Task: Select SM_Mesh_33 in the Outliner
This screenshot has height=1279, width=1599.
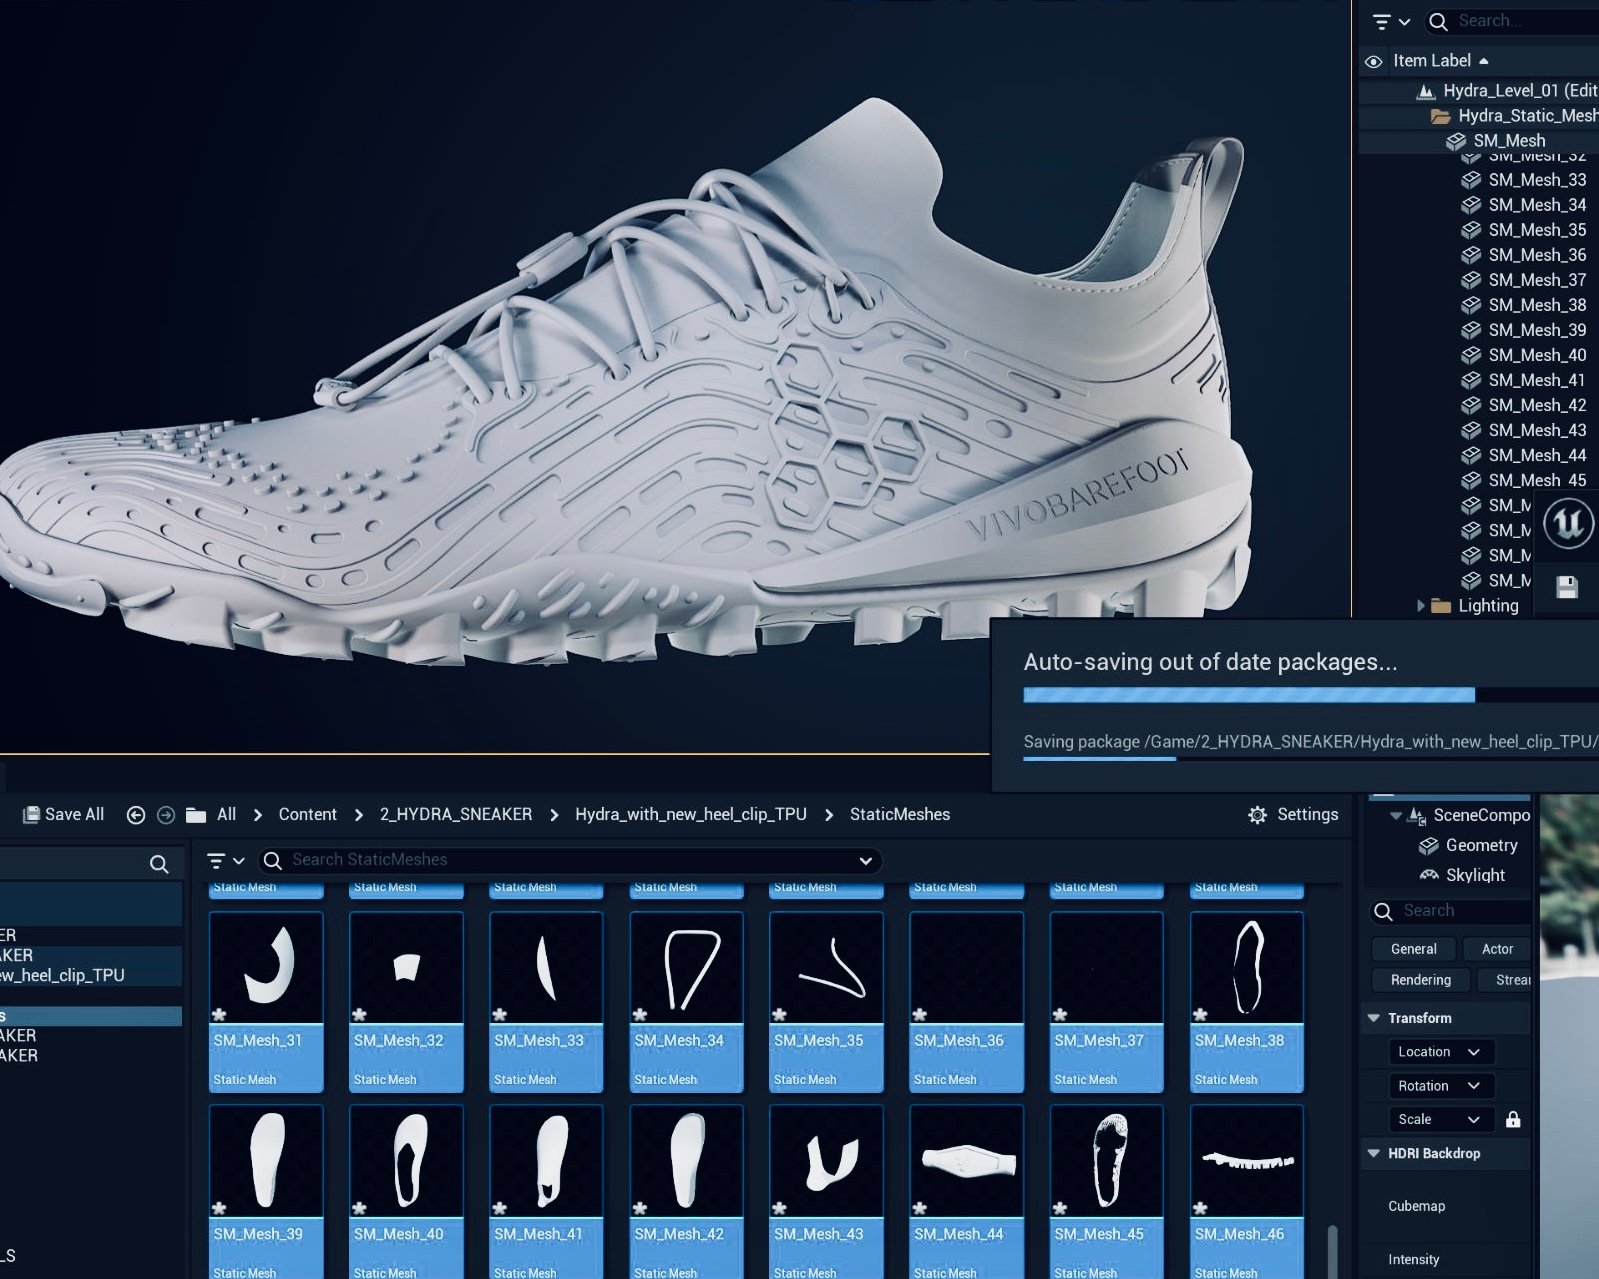Action: click(x=1537, y=180)
